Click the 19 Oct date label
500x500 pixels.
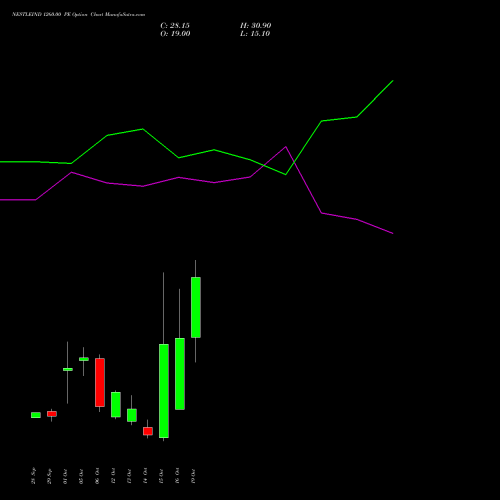(193, 476)
